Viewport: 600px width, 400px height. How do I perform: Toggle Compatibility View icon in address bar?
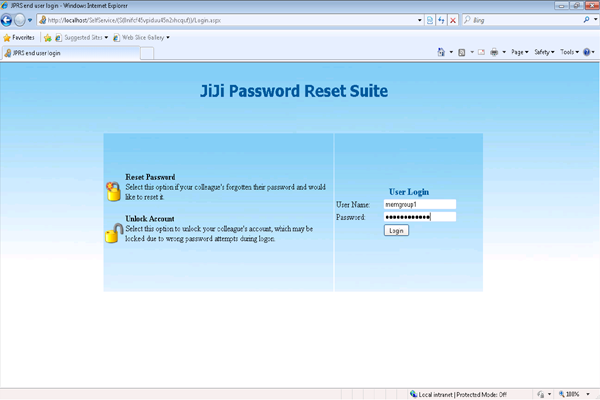[x=430, y=20]
